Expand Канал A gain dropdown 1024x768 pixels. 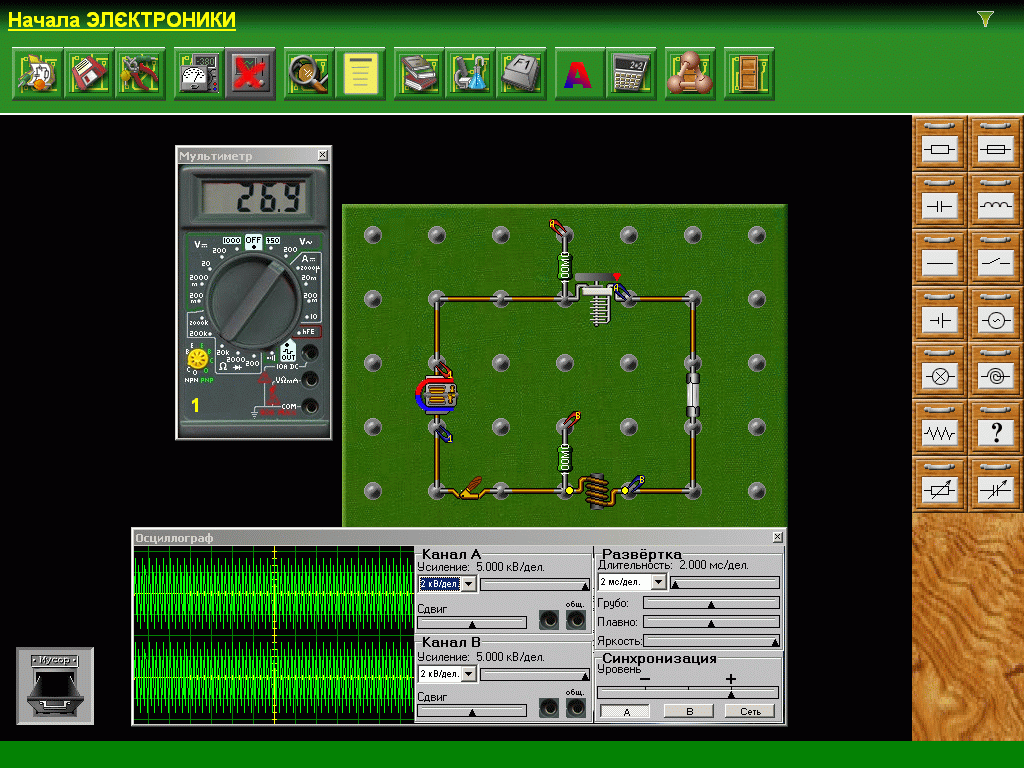(468, 584)
